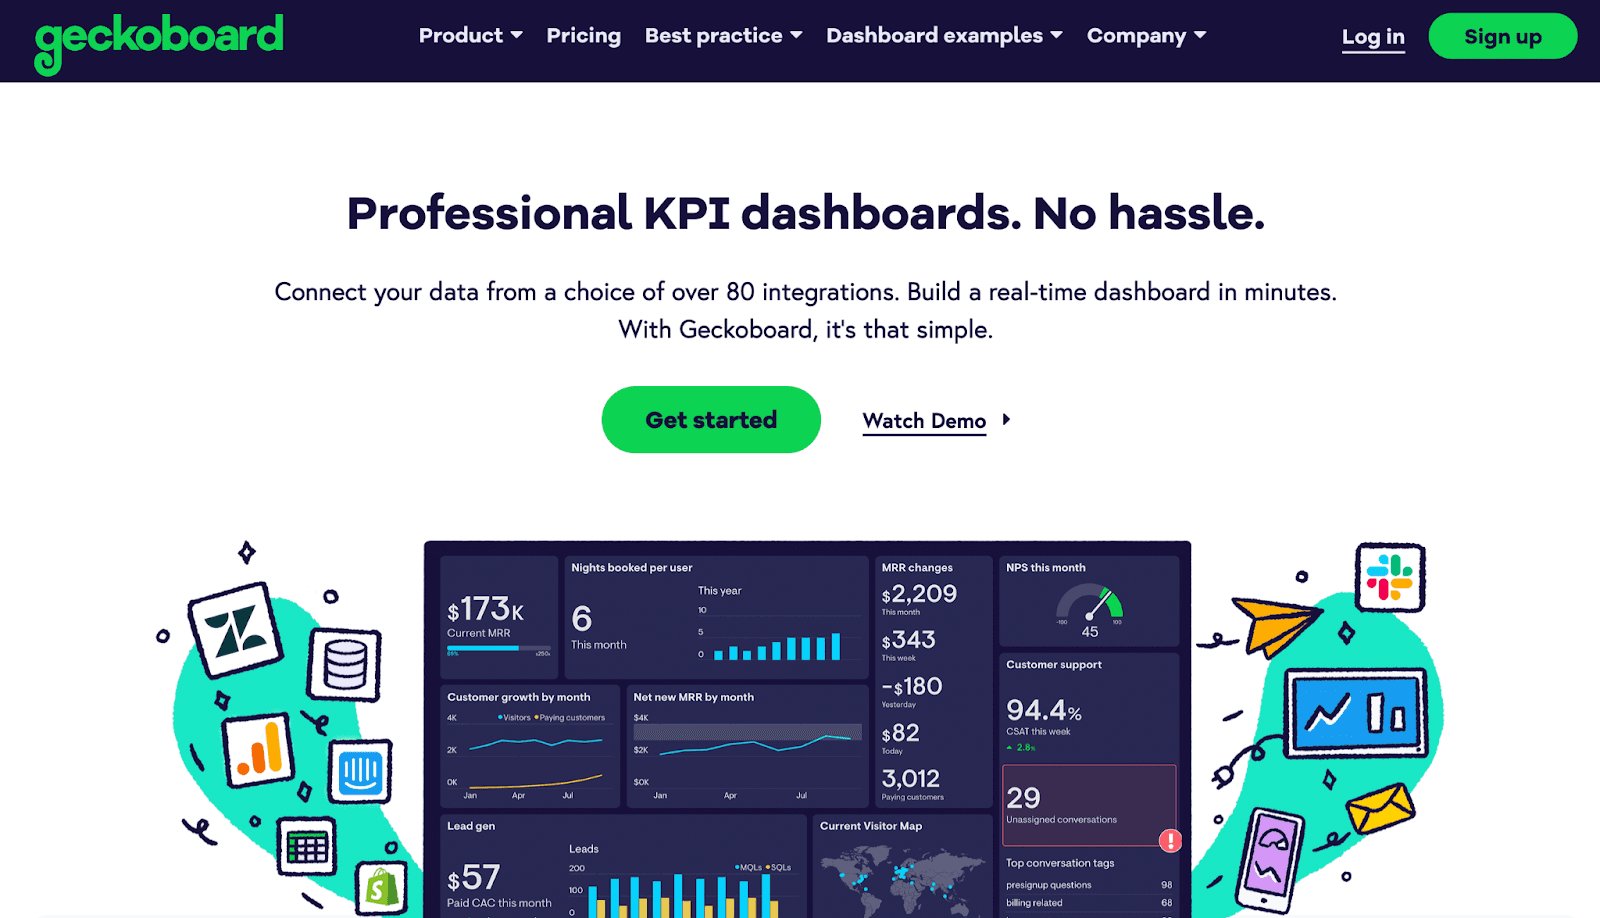Click the Net new MRR by month chart
The height and width of the screenshot is (918, 1600).
747,746
